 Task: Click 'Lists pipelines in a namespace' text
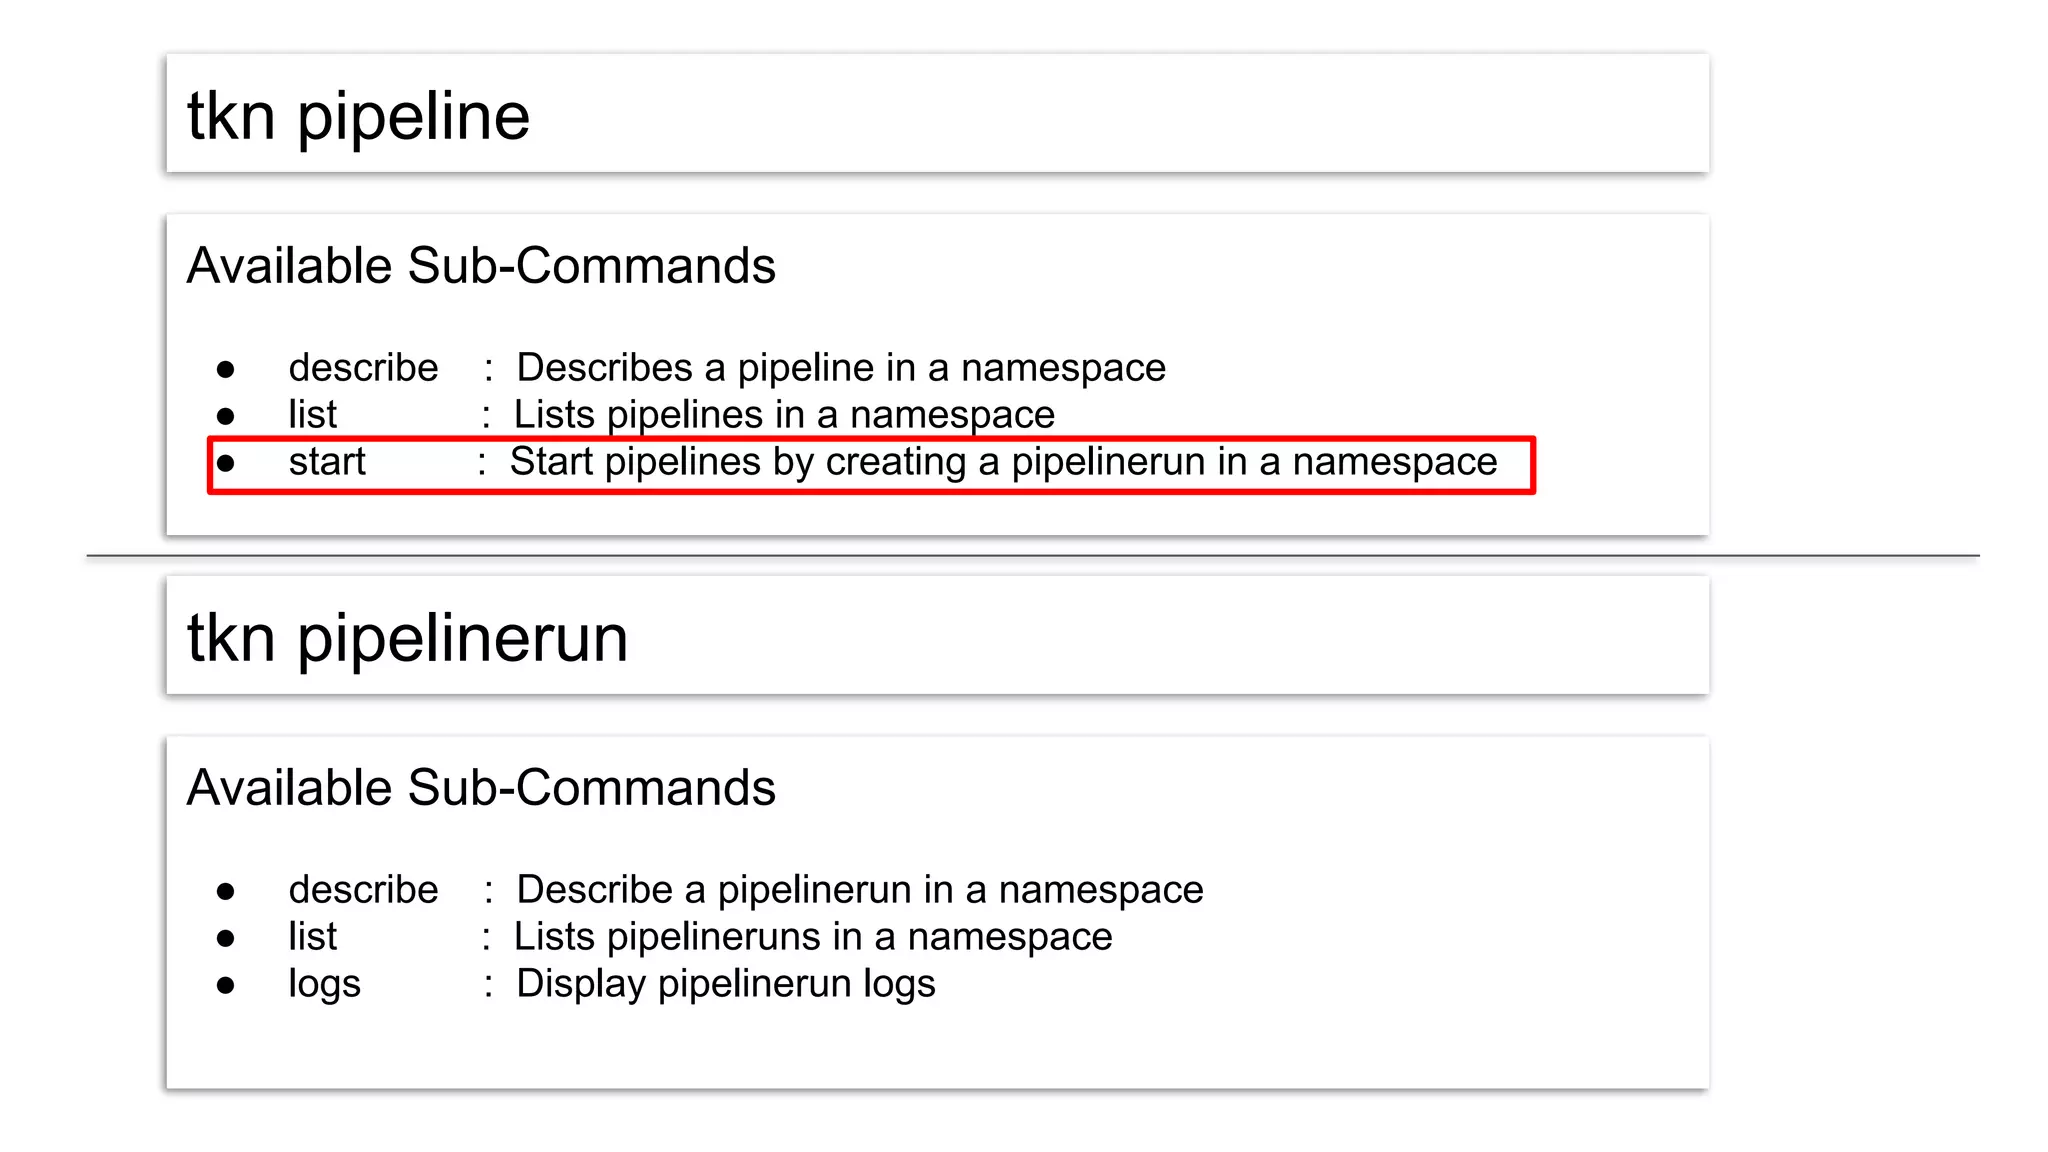(783, 415)
